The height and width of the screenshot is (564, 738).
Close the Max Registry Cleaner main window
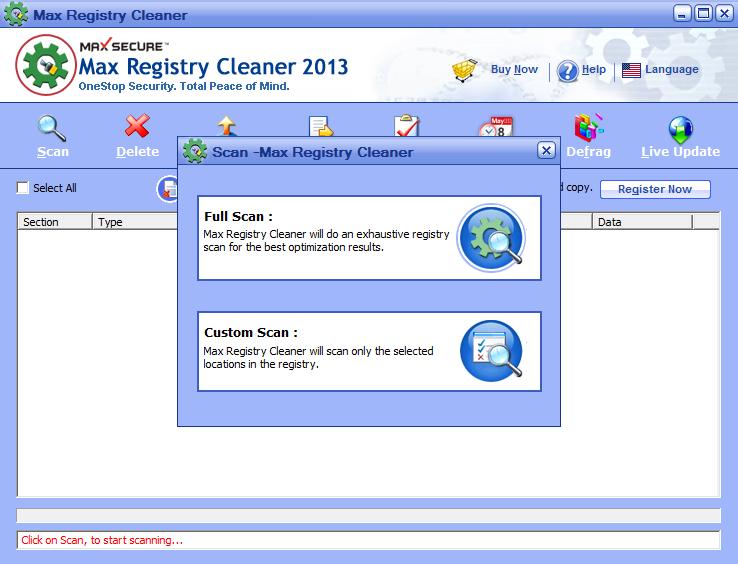coord(724,14)
